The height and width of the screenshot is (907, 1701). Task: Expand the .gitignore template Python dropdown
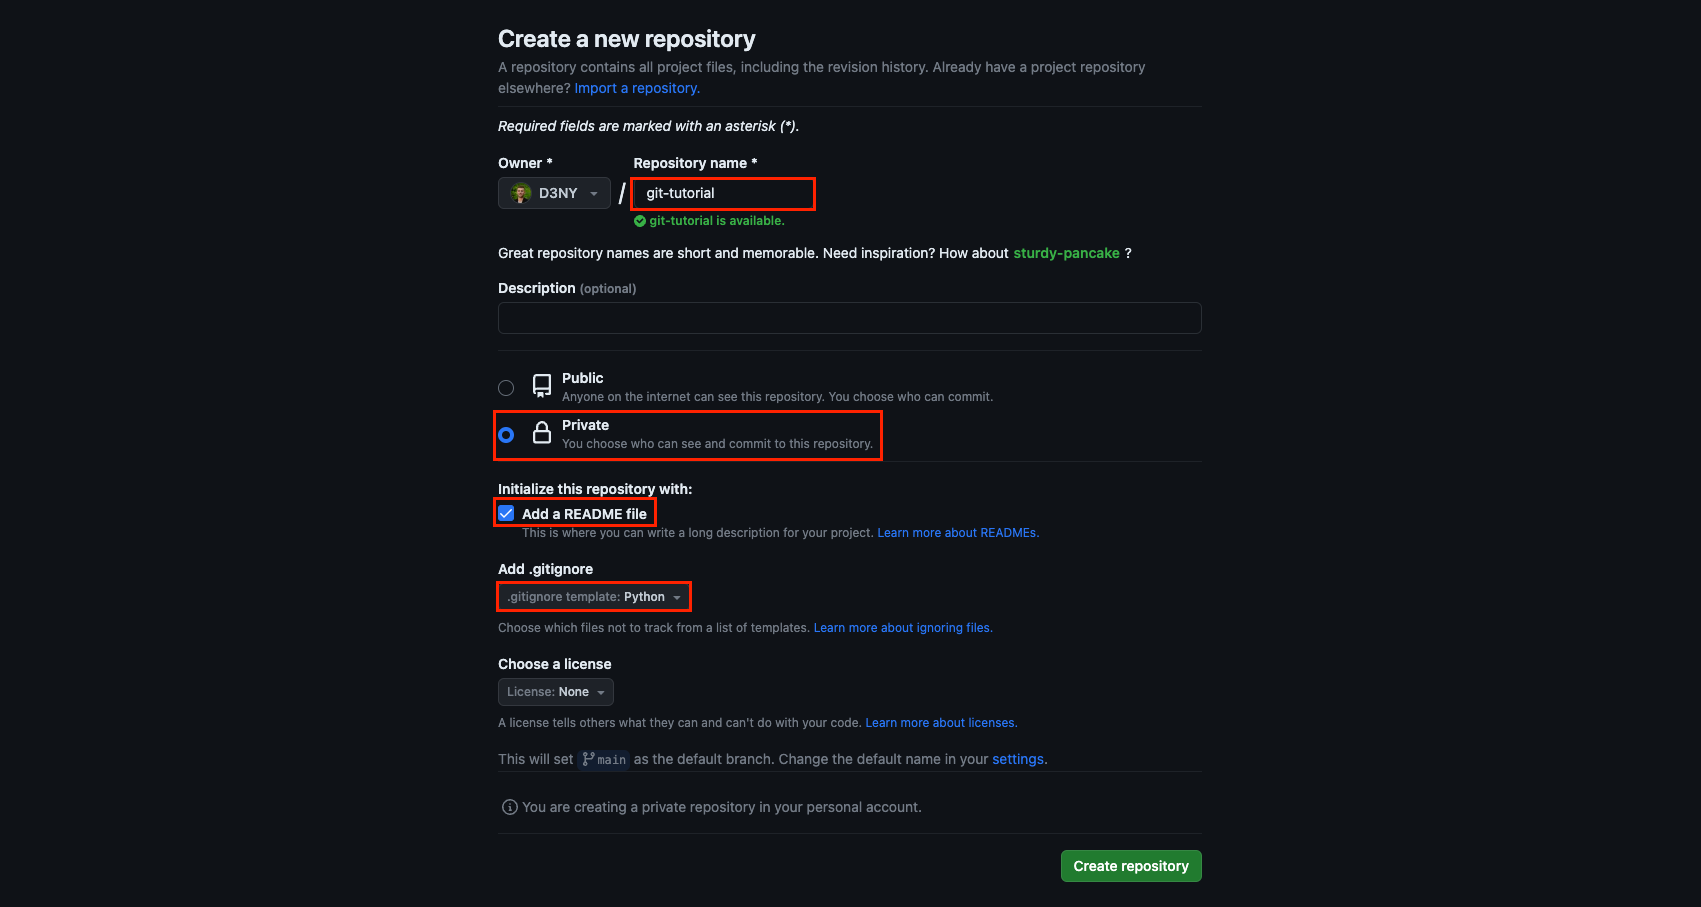(x=594, y=597)
